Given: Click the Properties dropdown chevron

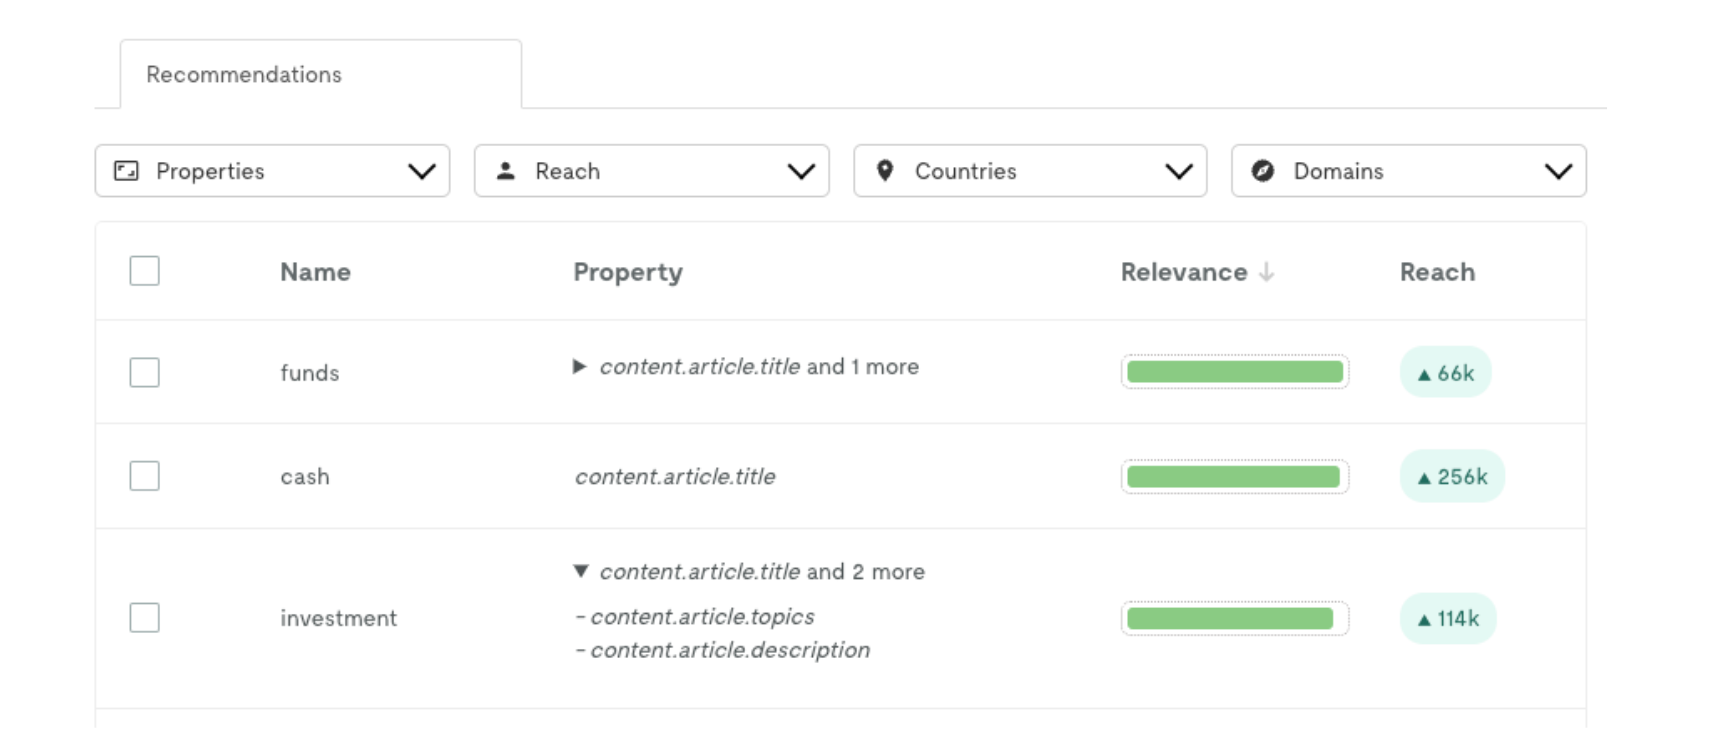Looking at the screenshot, I should coord(422,172).
